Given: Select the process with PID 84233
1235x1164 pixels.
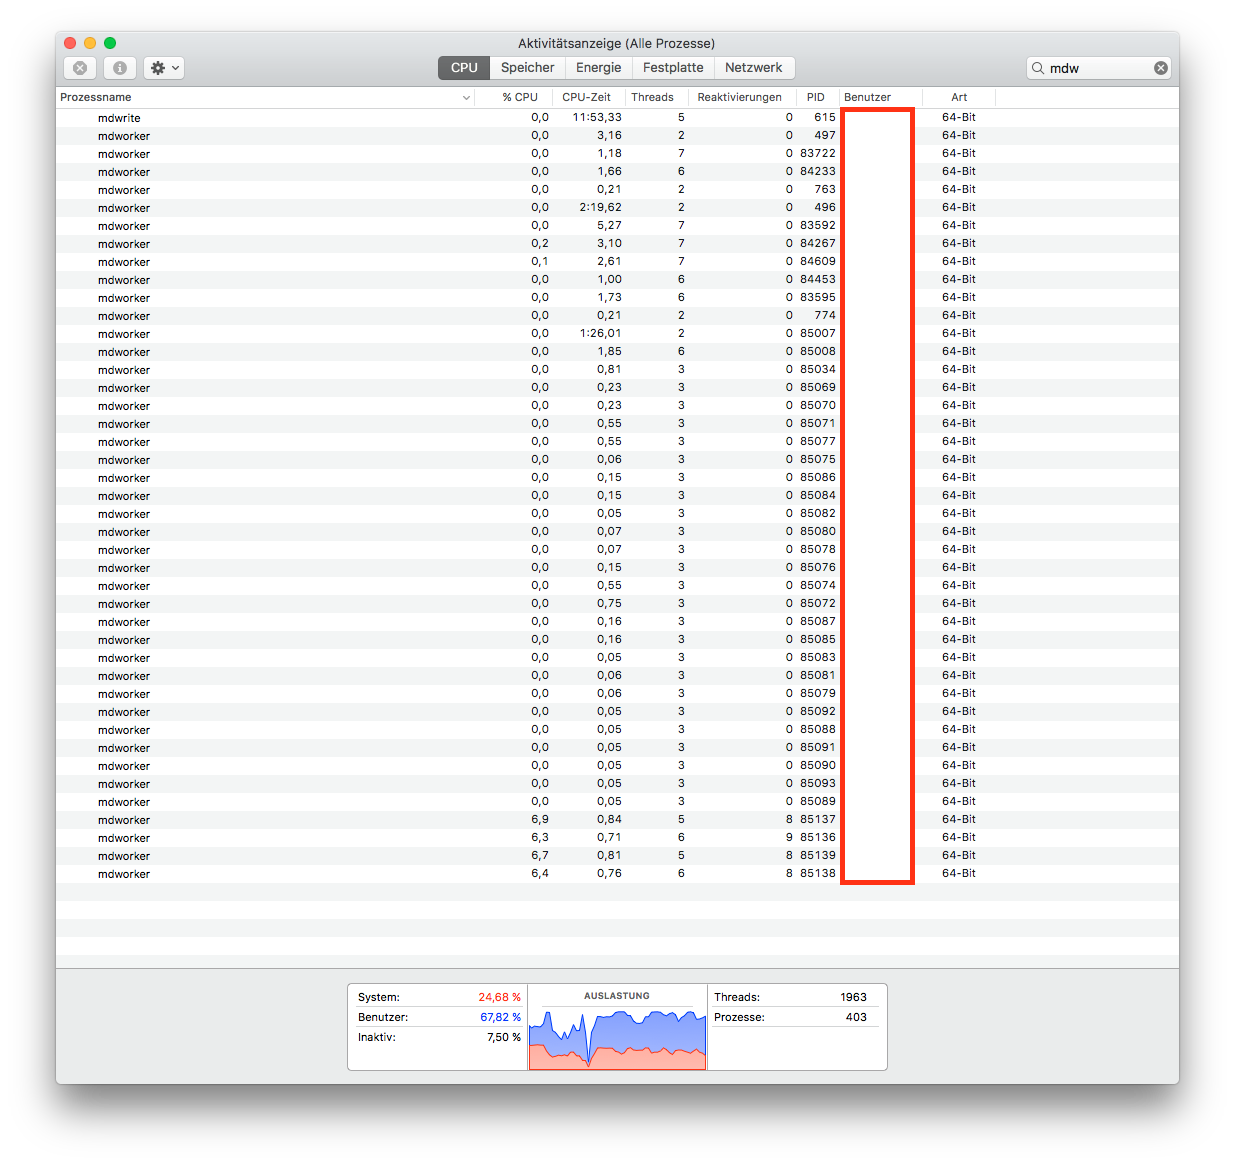Looking at the screenshot, I should click(x=617, y=171).
